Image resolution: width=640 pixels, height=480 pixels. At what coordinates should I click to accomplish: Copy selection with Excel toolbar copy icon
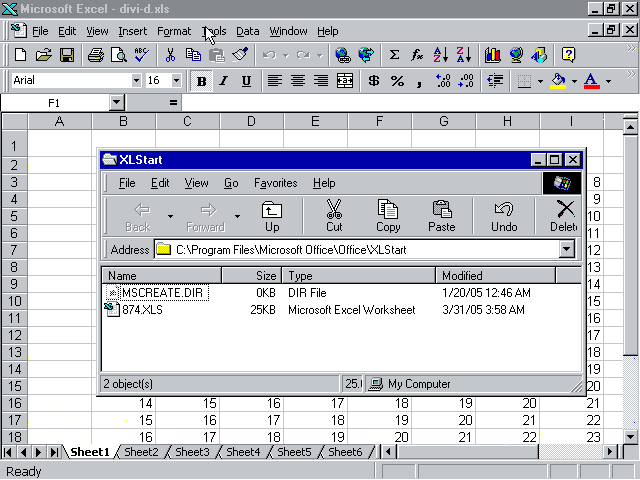[193, 55]
